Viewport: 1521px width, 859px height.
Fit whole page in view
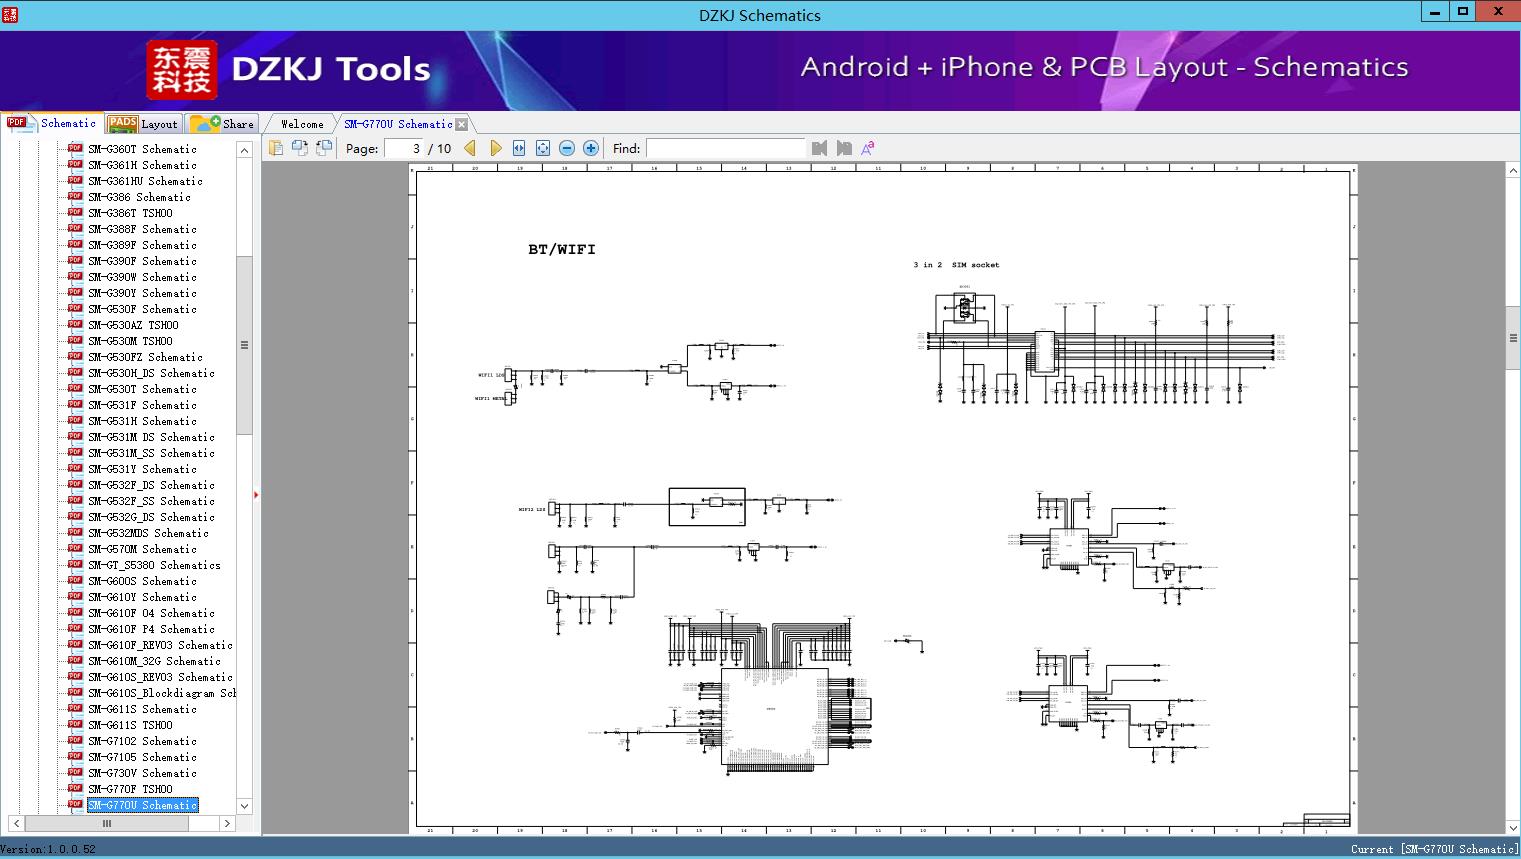(543, 148)
